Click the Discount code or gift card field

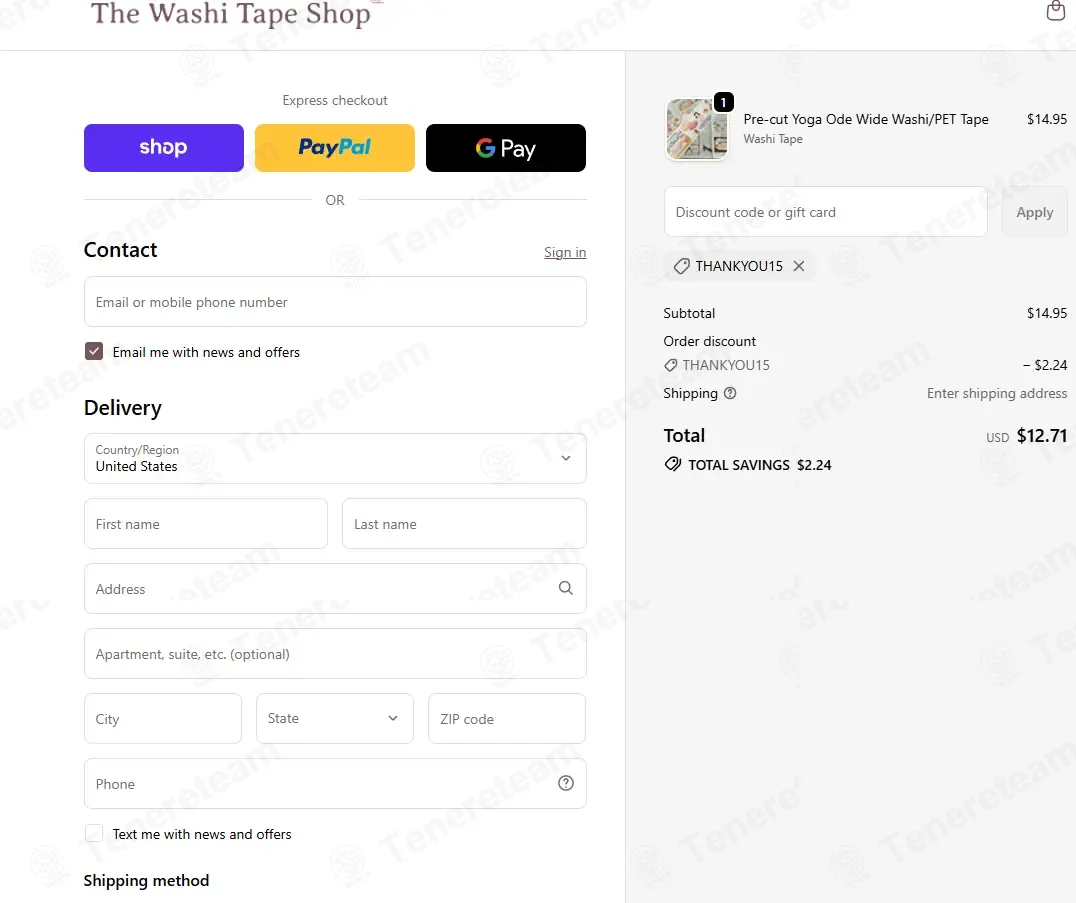click(x=826, y=212)
